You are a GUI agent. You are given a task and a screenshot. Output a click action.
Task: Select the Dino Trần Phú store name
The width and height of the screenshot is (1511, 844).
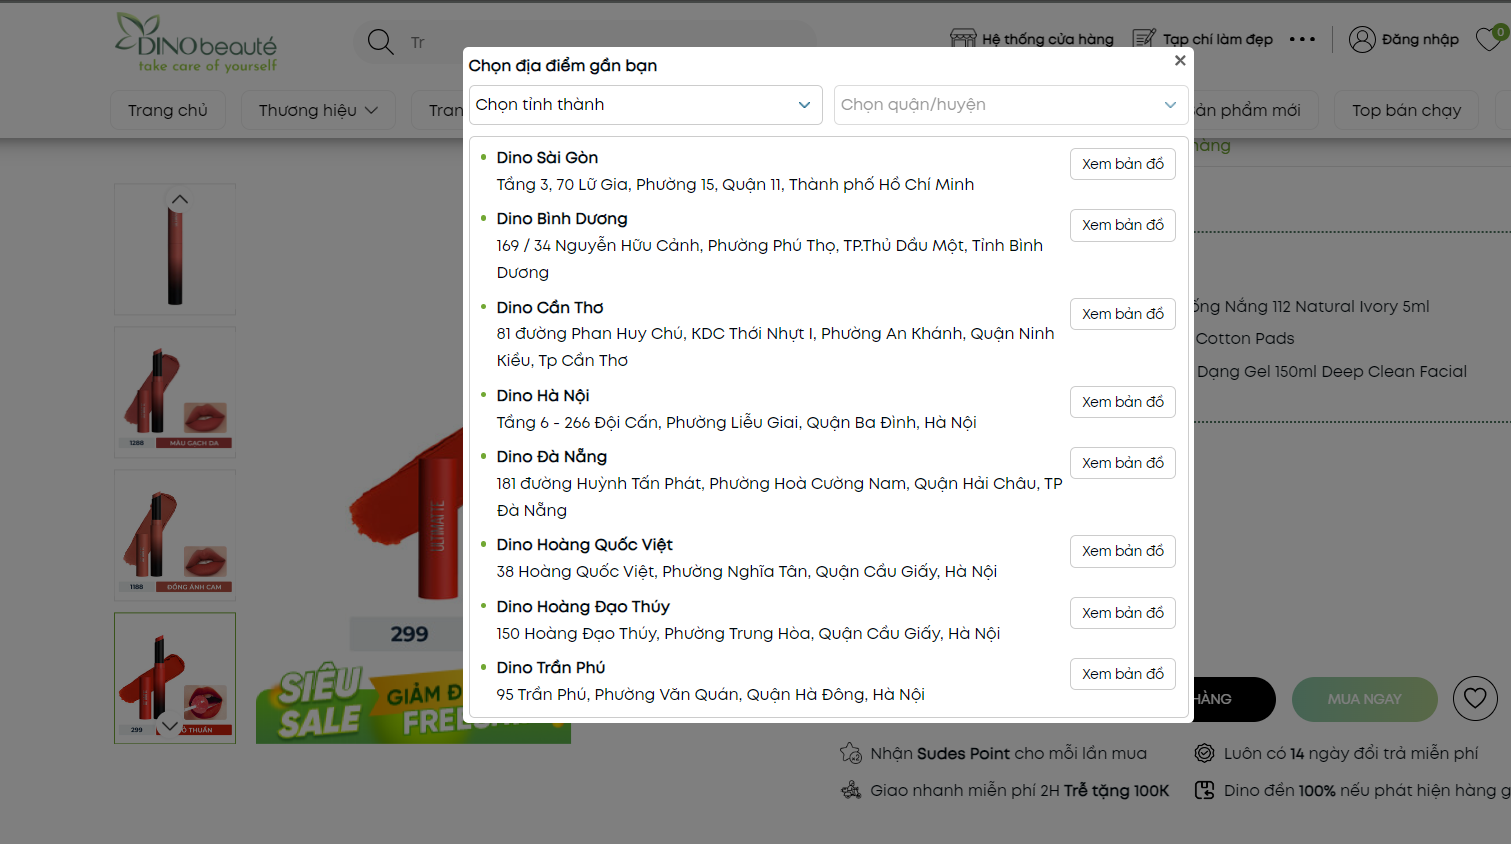pyautogui.click(x=551, y=668)
